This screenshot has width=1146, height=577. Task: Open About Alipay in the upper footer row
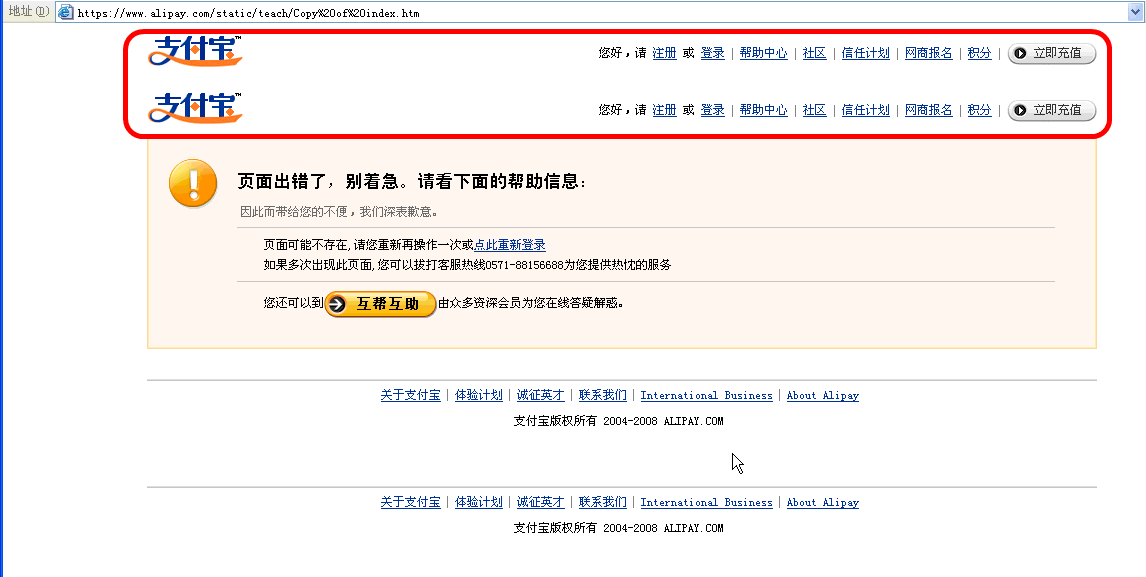point(823,396)
